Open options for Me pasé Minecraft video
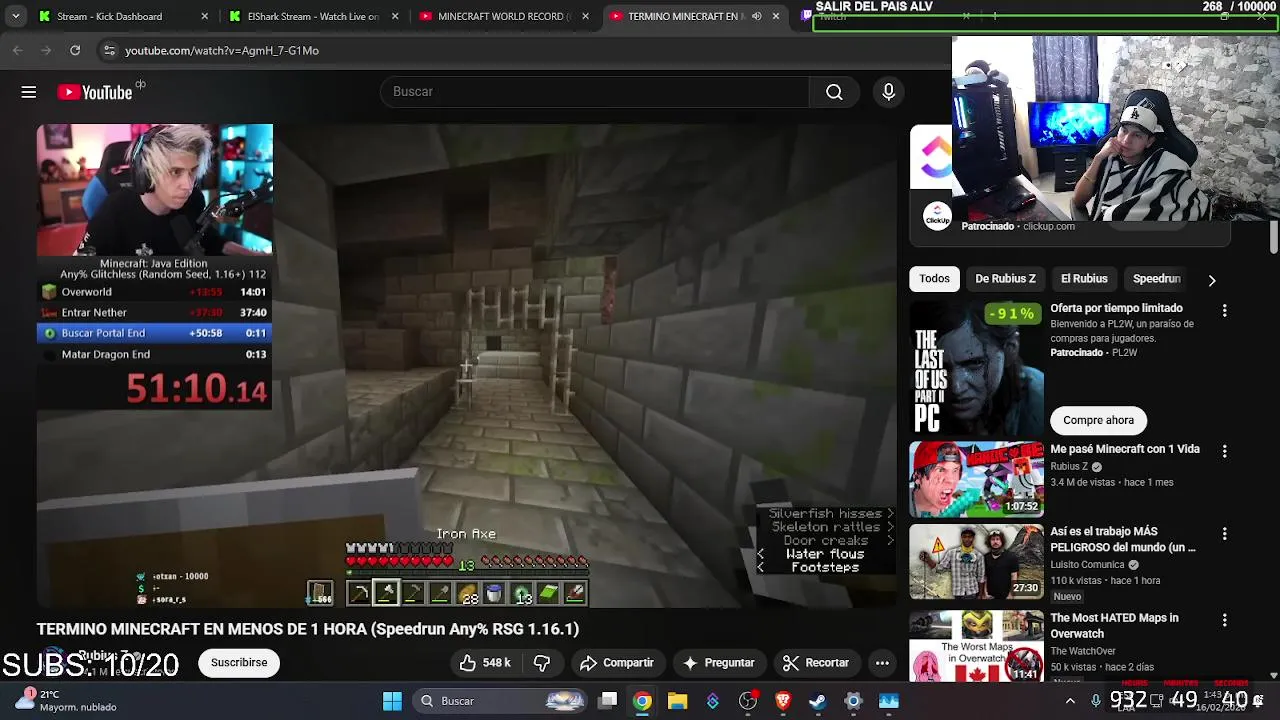 tap(1224, 452)
